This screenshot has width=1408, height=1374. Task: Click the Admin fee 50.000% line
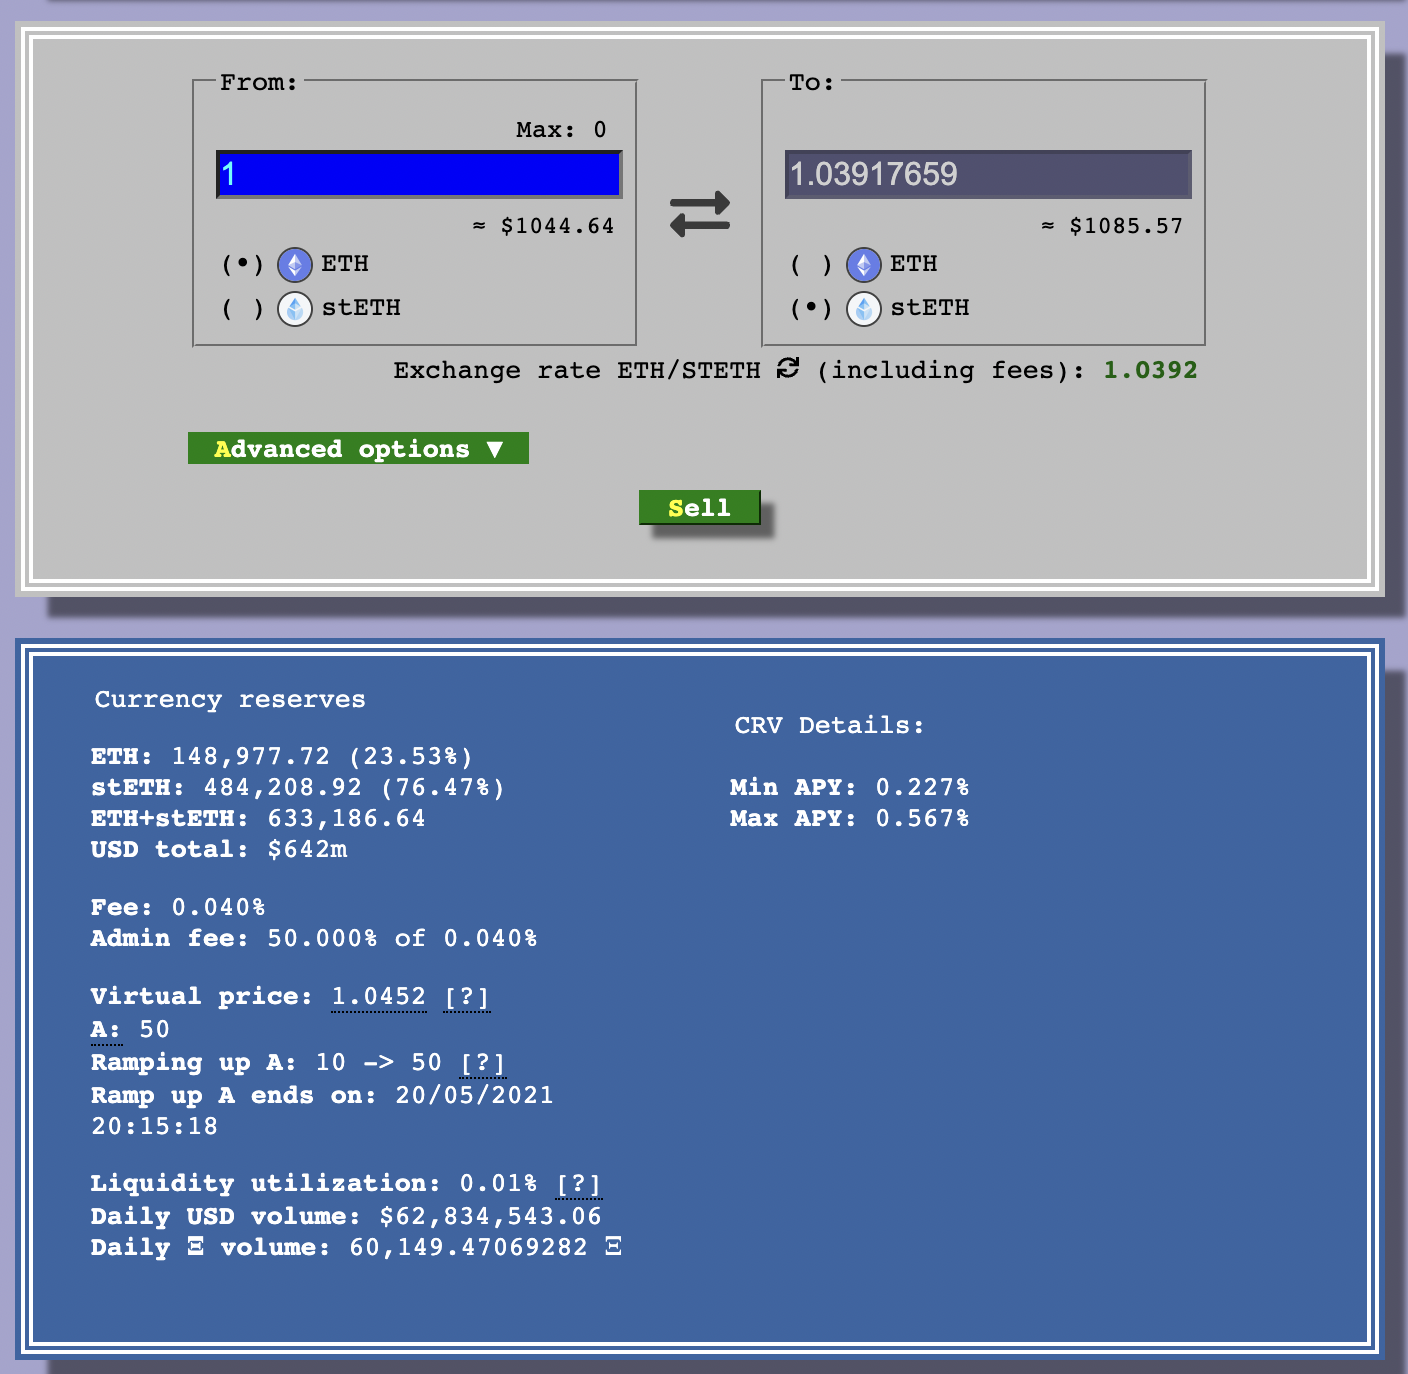314,939
